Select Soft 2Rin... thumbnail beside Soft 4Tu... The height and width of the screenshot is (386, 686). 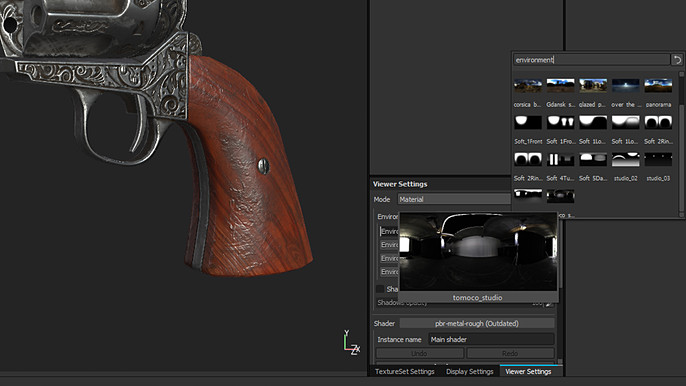528,159
